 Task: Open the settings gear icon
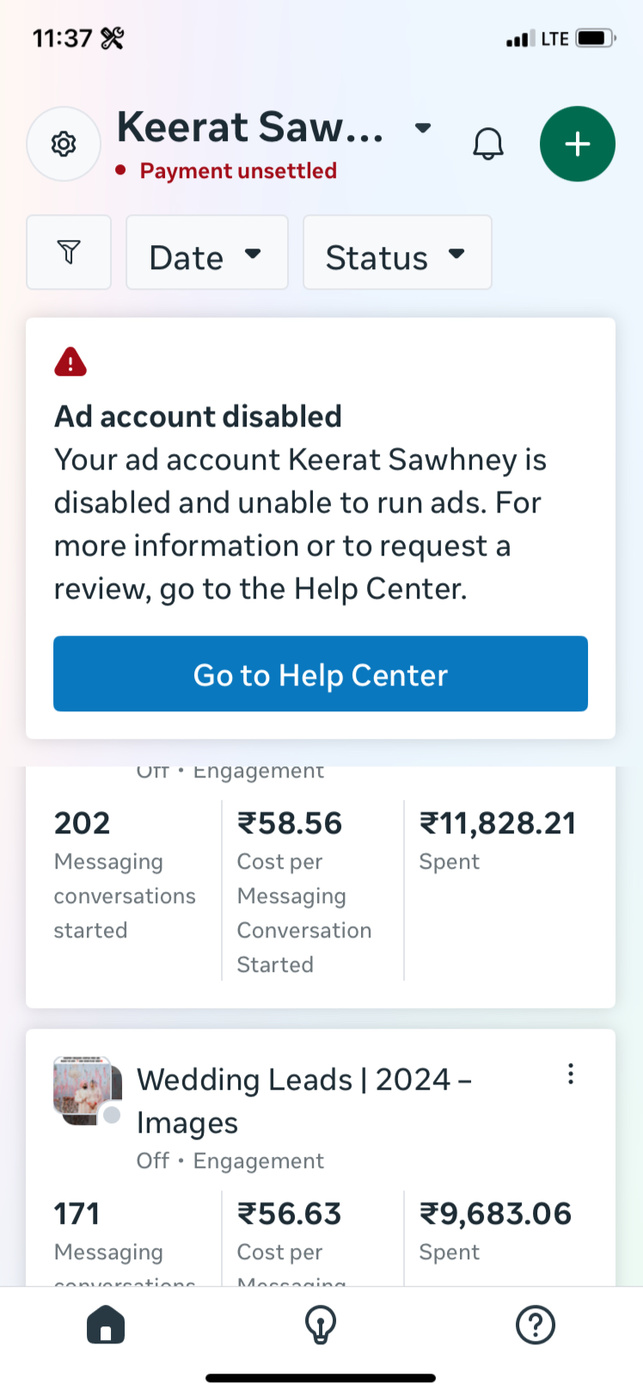(63, 144)
